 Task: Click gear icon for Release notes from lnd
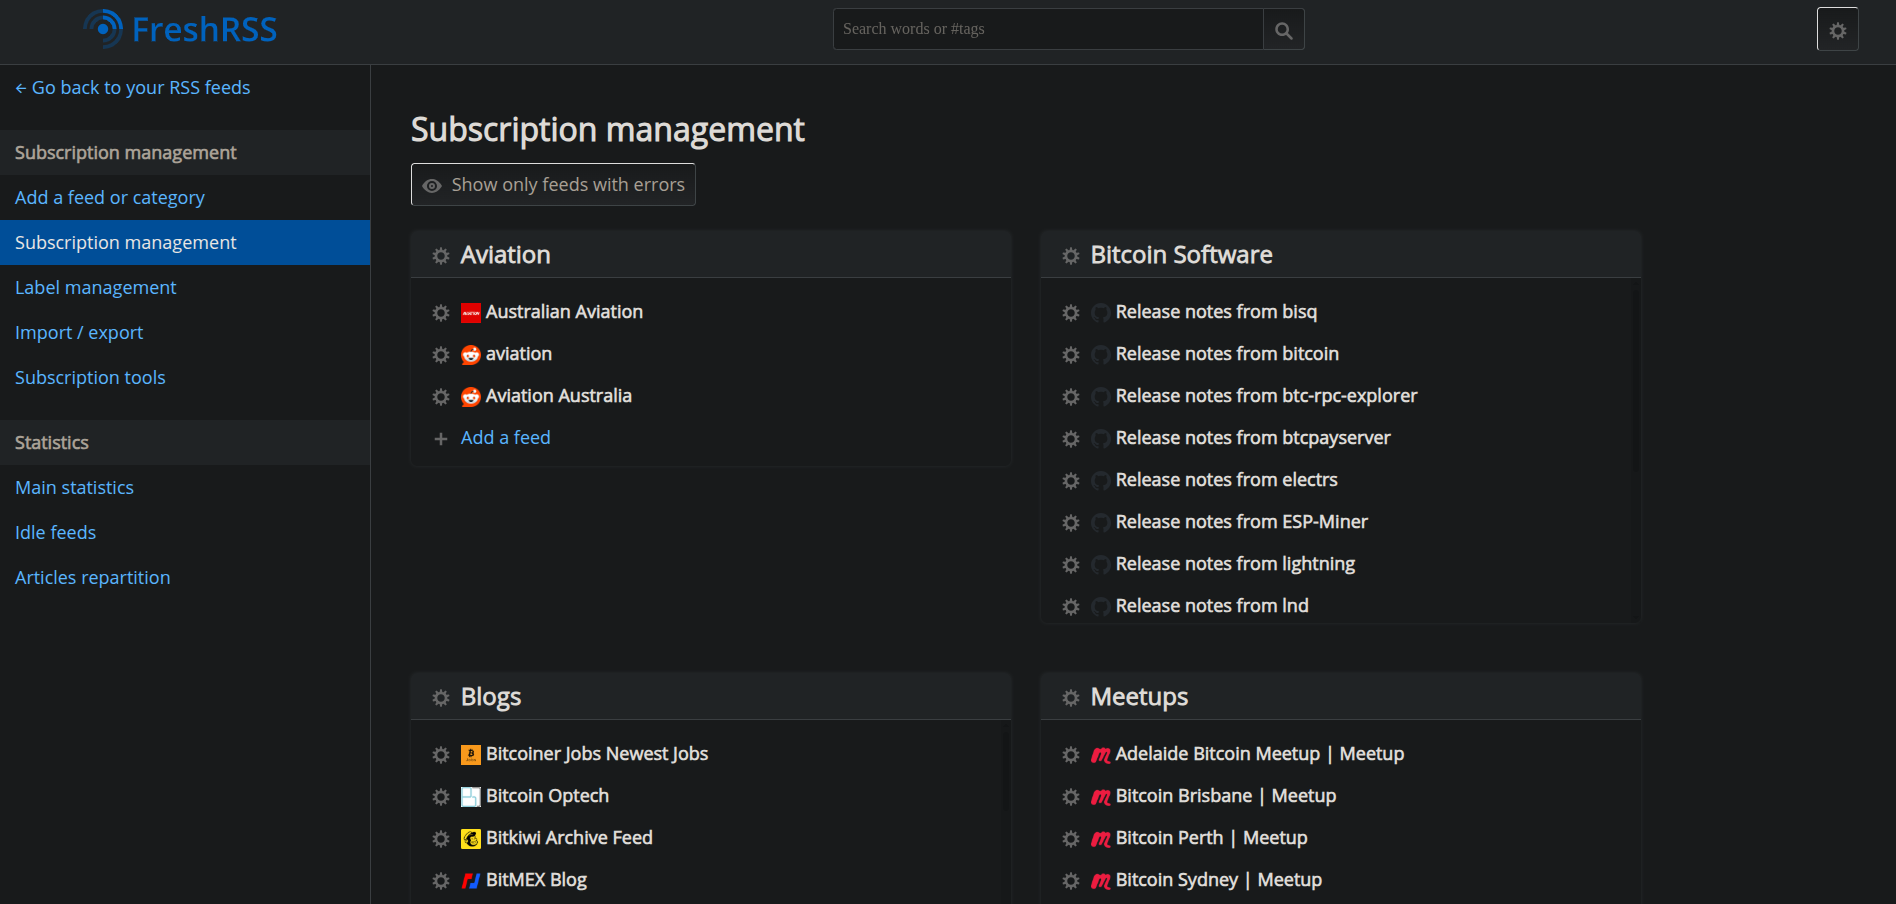1071,607
